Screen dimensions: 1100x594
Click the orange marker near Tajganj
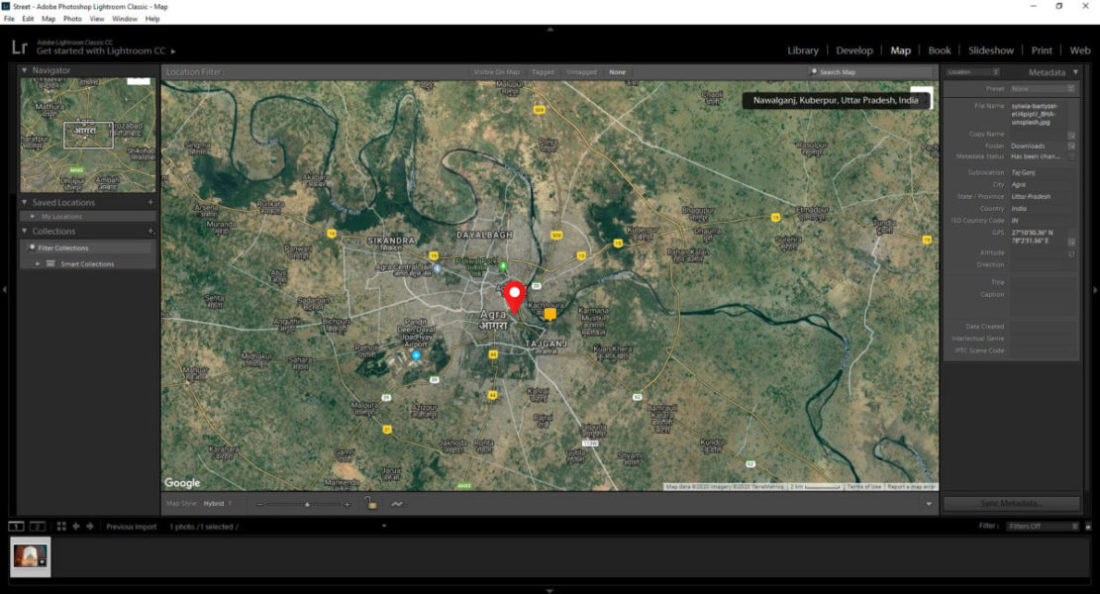tap(550, 314)
